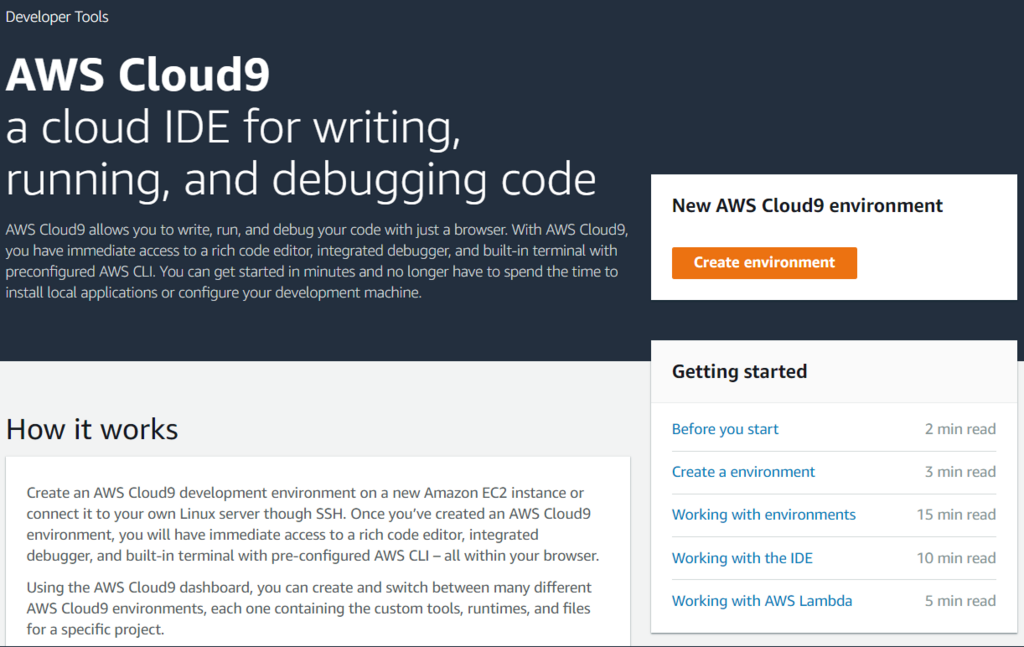Open Working with environments link

coord(763,514)
